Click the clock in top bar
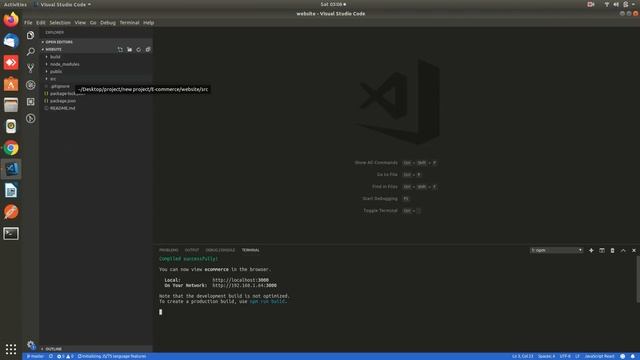This screenshot has height=360, width=640. (333, 4)
